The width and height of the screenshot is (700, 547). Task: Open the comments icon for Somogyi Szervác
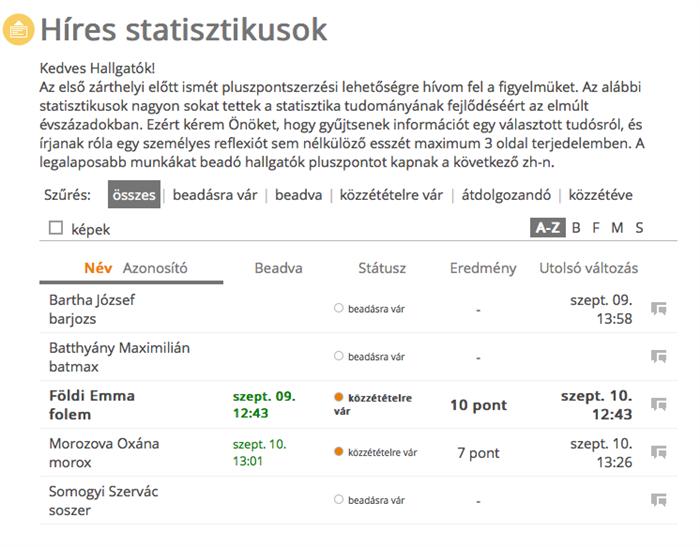[658, 500]
